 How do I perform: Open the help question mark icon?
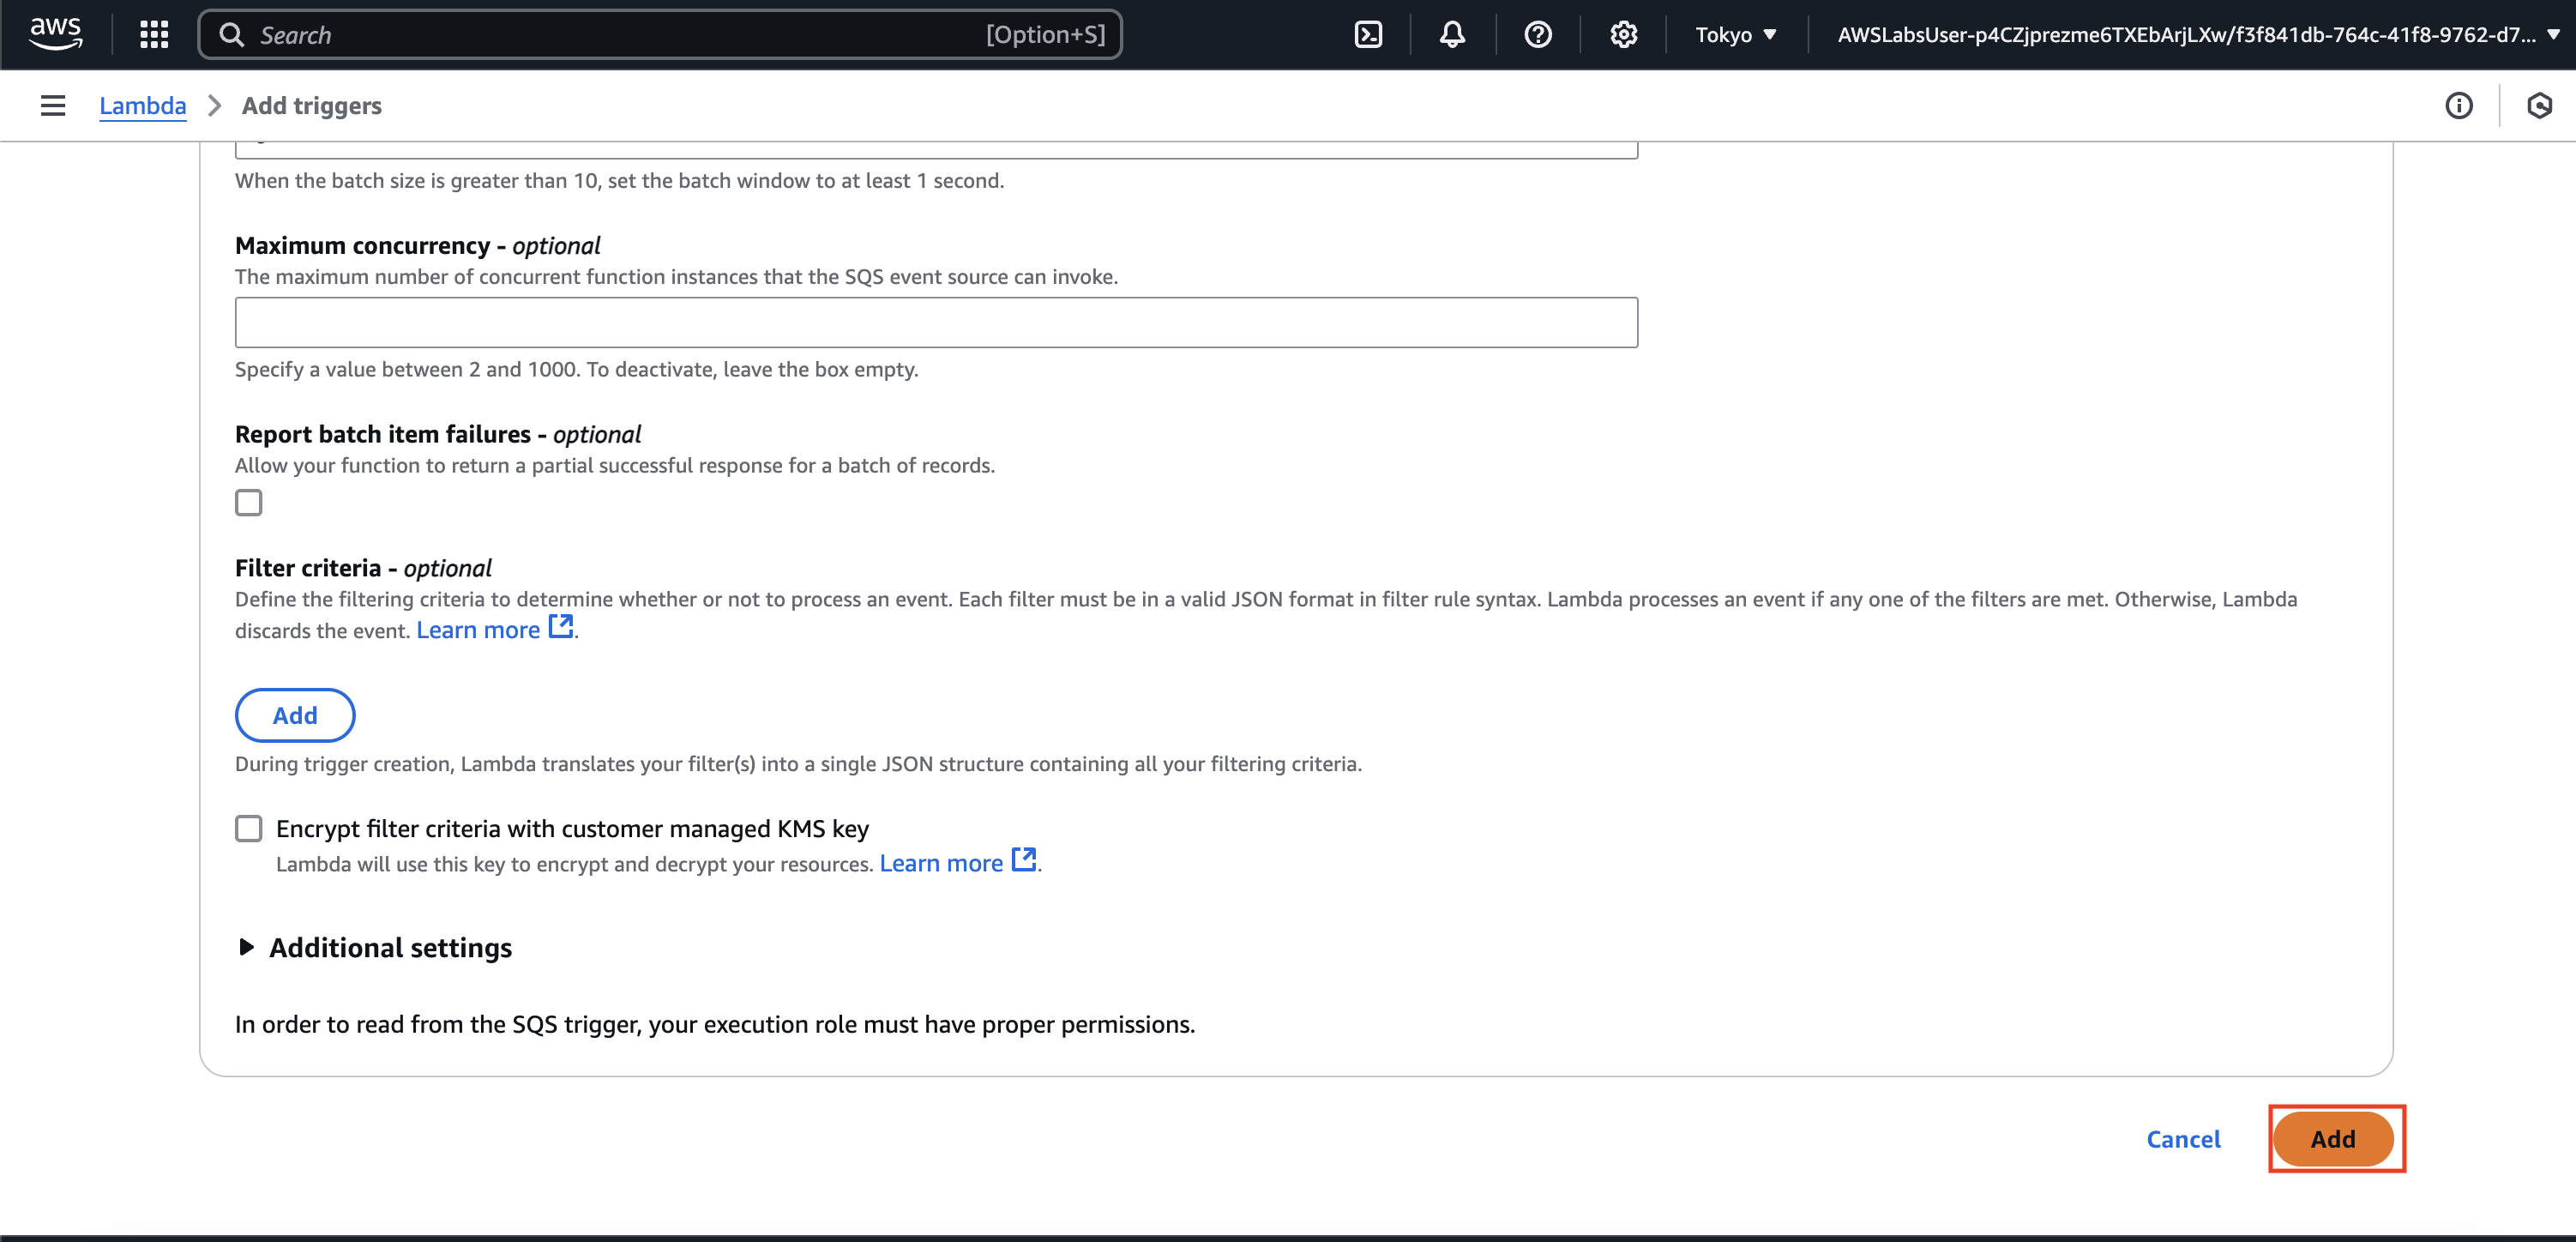click(x=1537, y=34)
